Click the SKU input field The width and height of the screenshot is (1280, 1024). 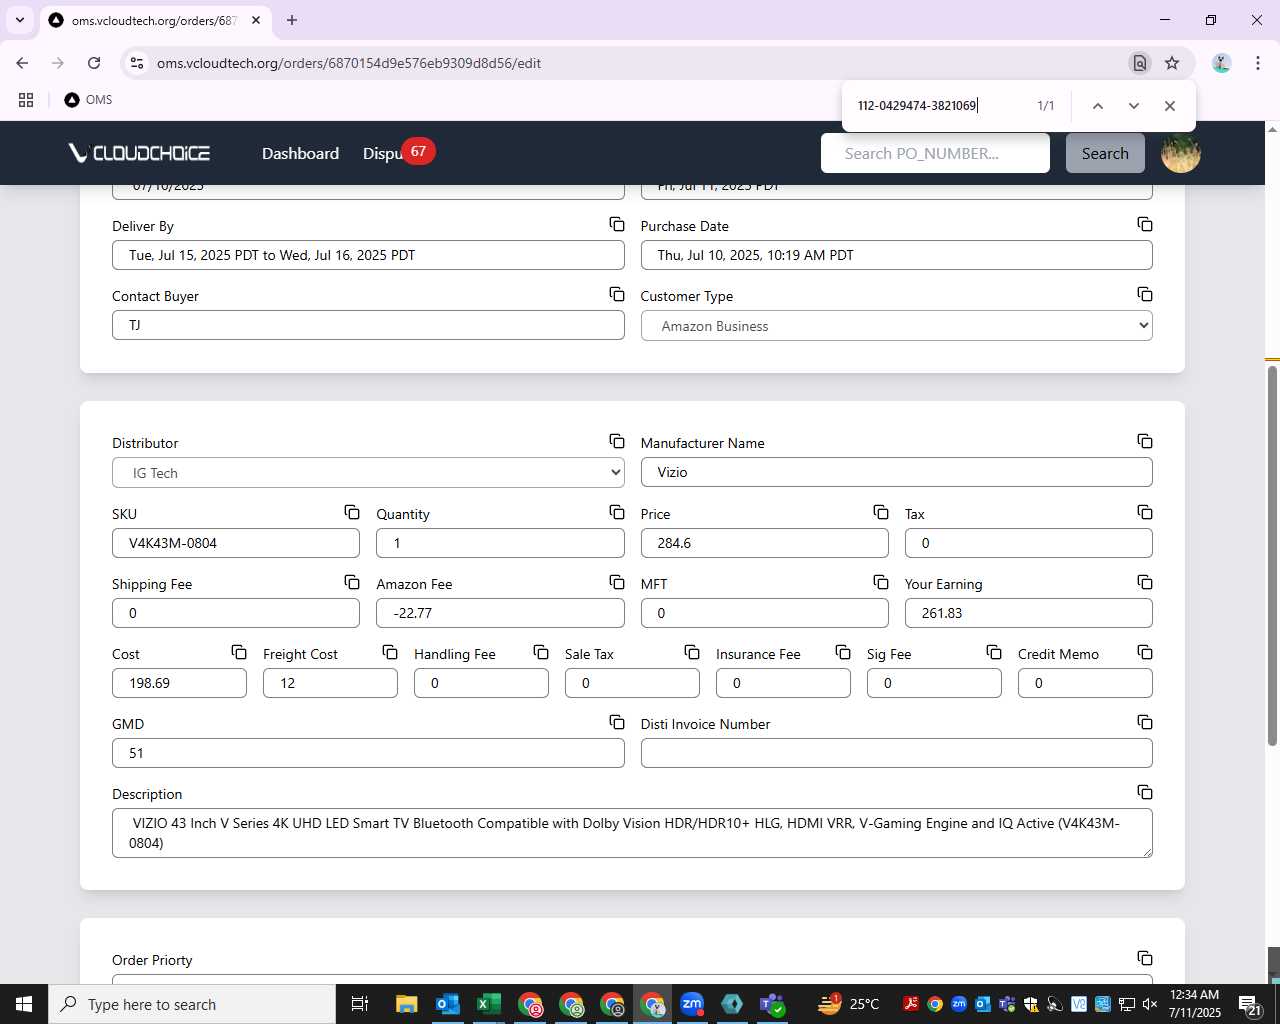click(236, 543)
